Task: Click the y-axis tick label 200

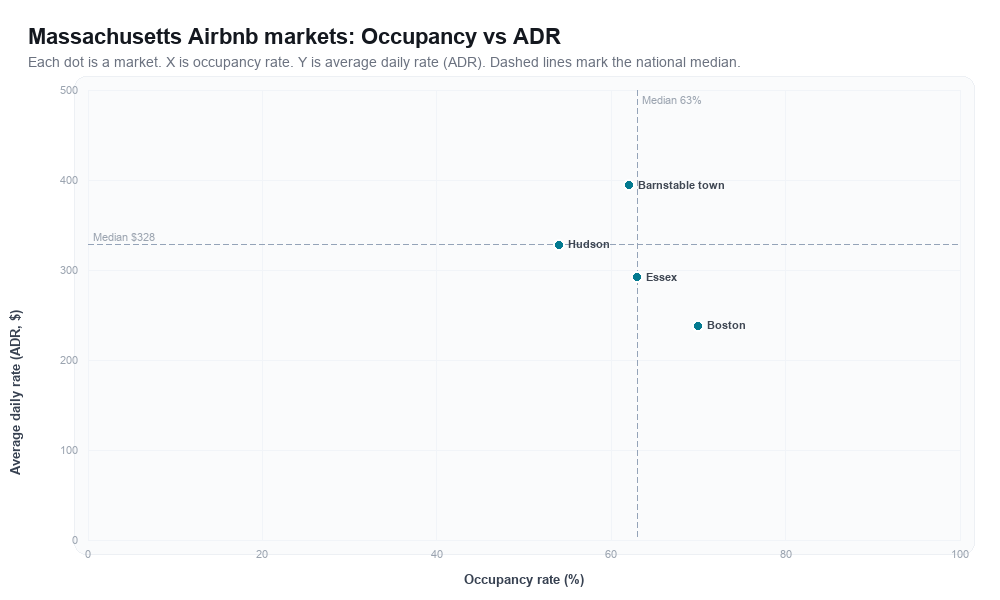Action: point(69,360)
